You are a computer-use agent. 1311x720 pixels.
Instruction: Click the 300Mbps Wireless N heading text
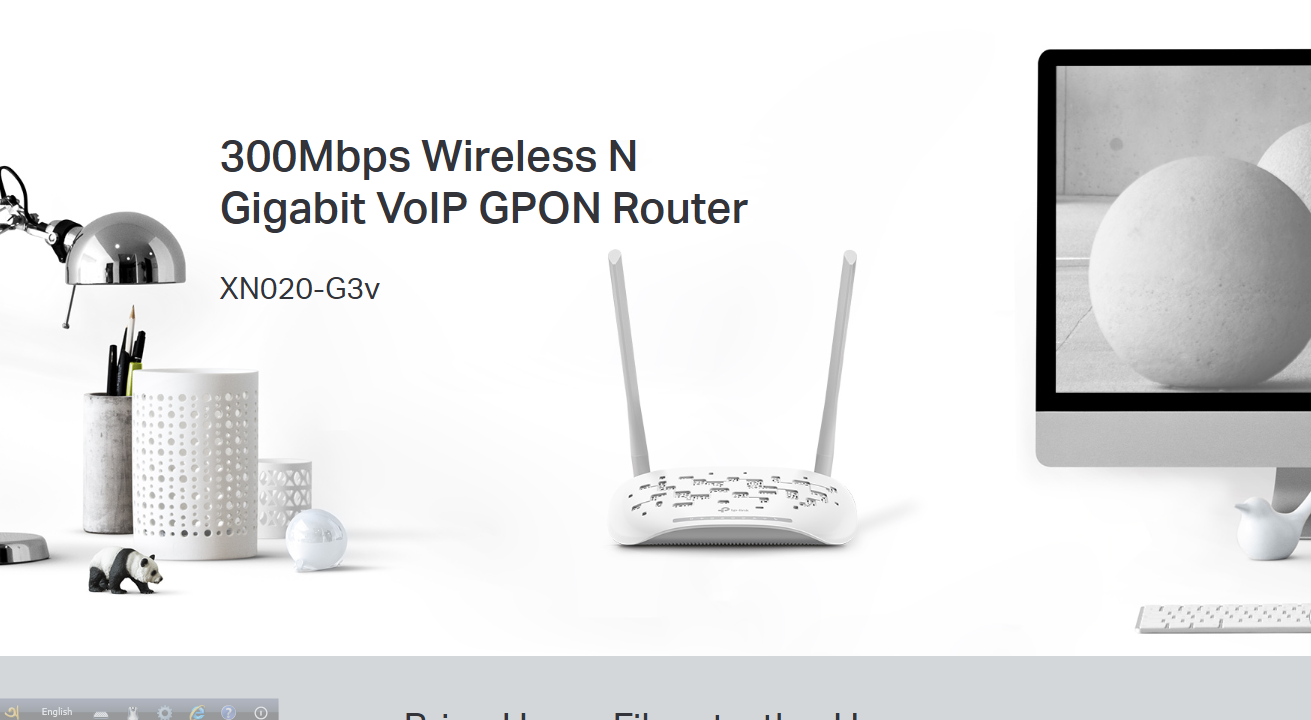428,156
